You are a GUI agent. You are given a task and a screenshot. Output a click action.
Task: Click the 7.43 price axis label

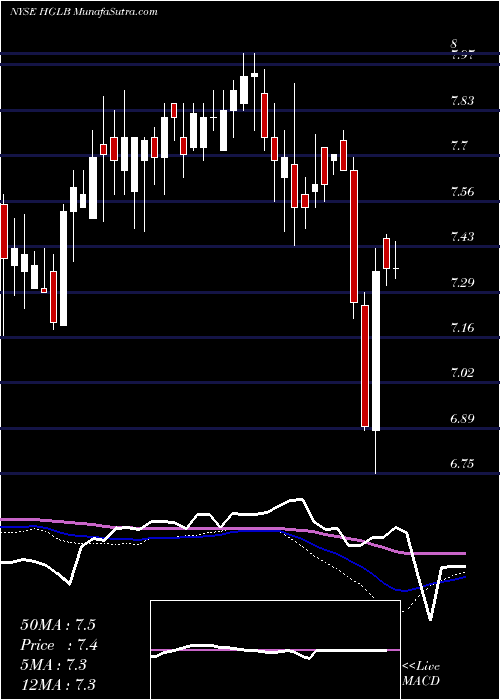[462, 237]
